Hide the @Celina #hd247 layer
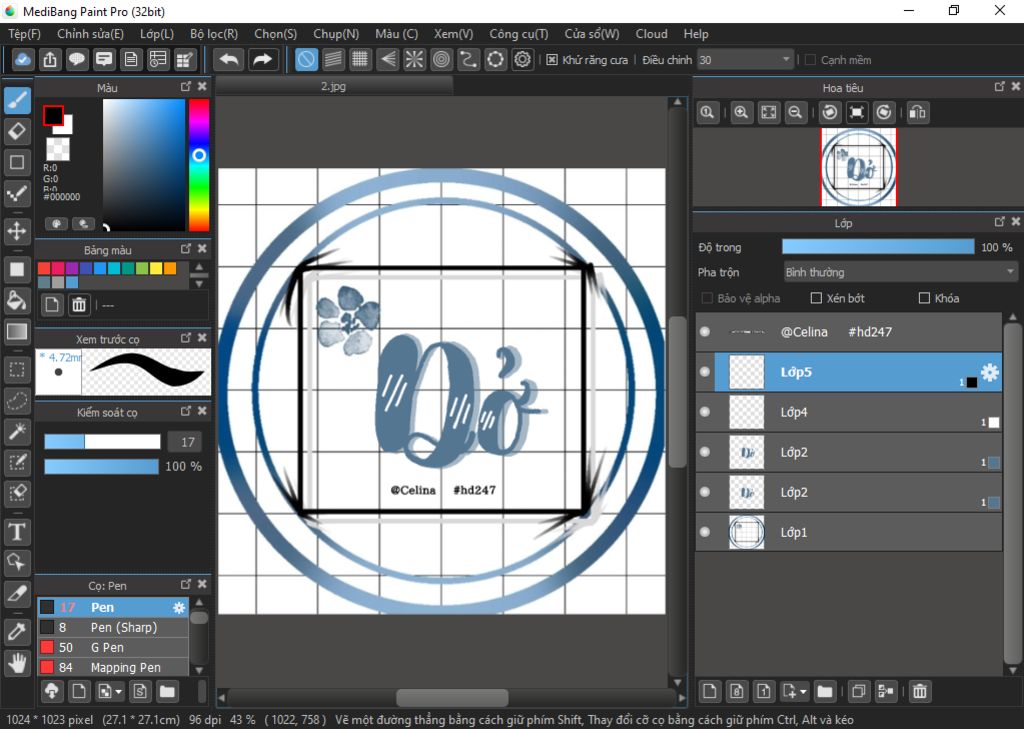 (x=705, y=331)
